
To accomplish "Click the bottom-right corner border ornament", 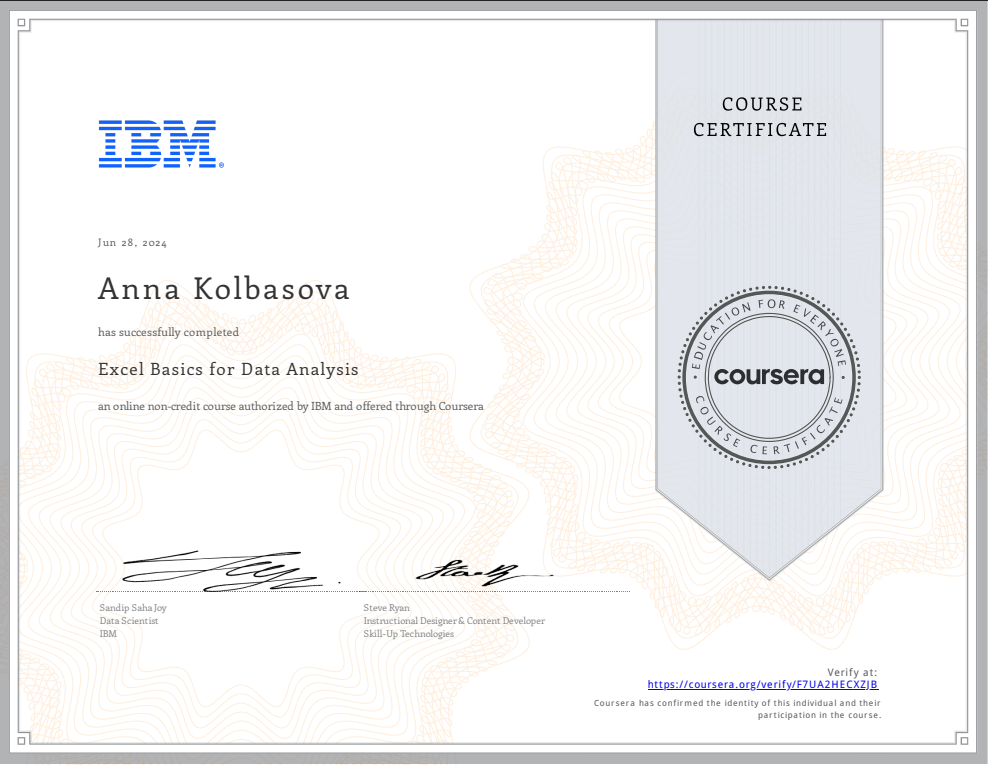I will tap(964, 740).
